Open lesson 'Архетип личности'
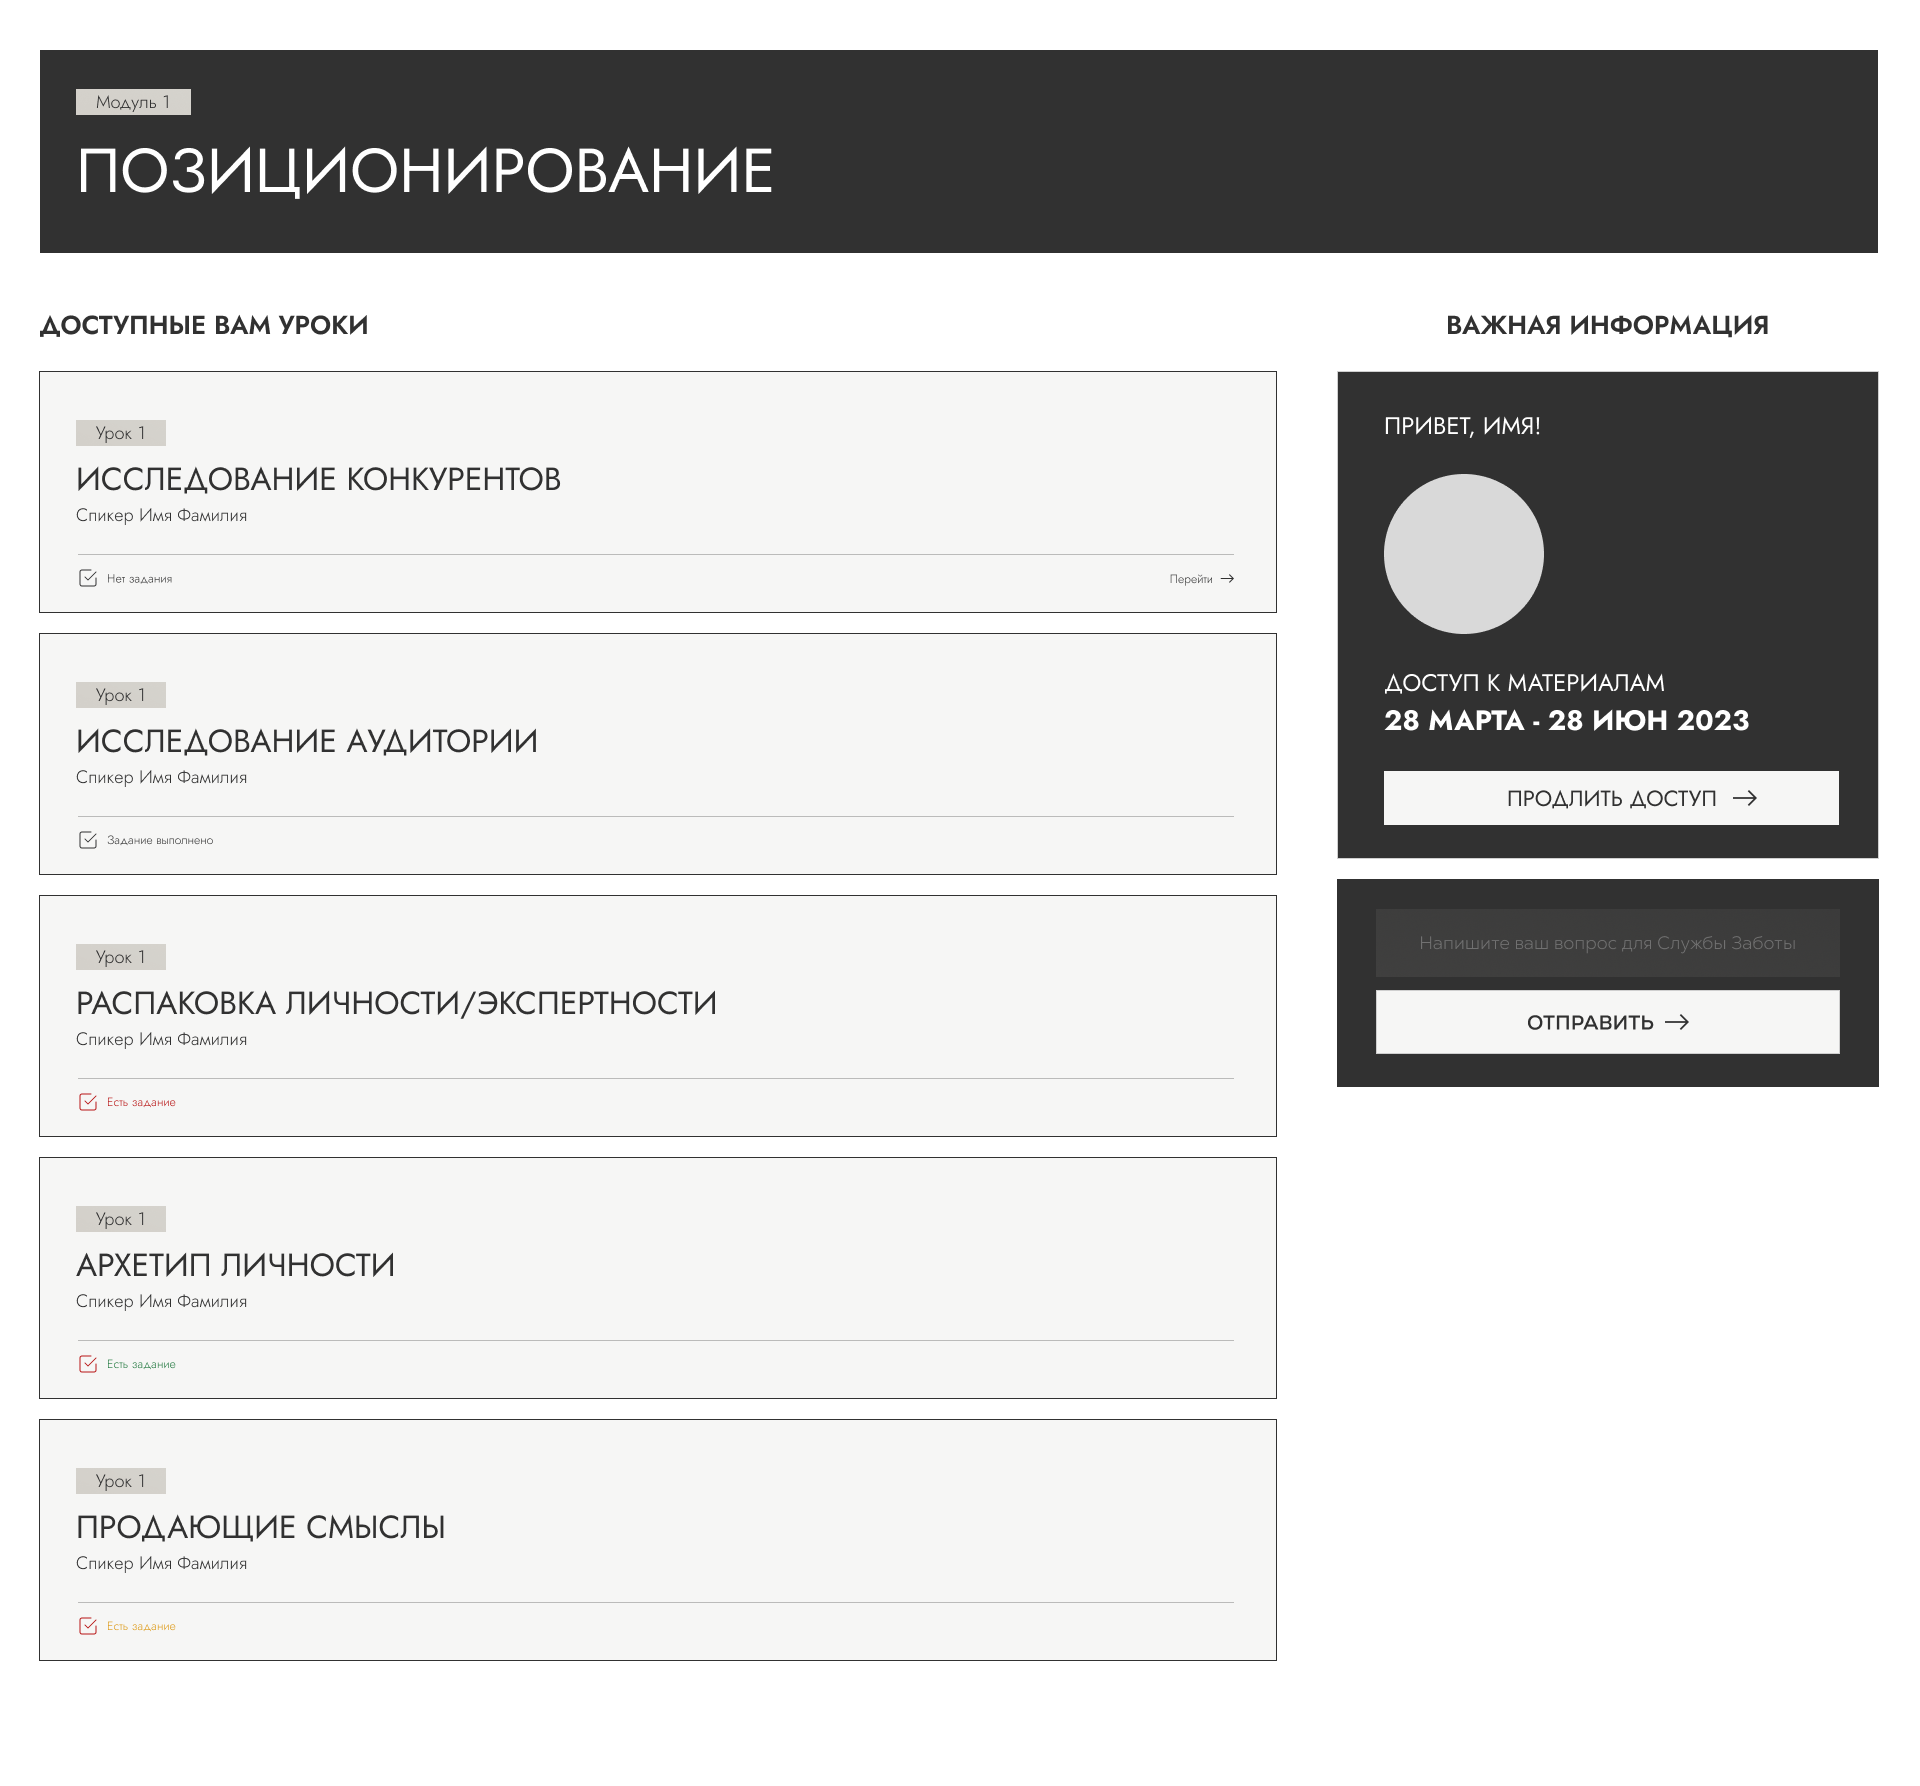Screen dimensions: 1920x1786 click(x=235, y=1265)
